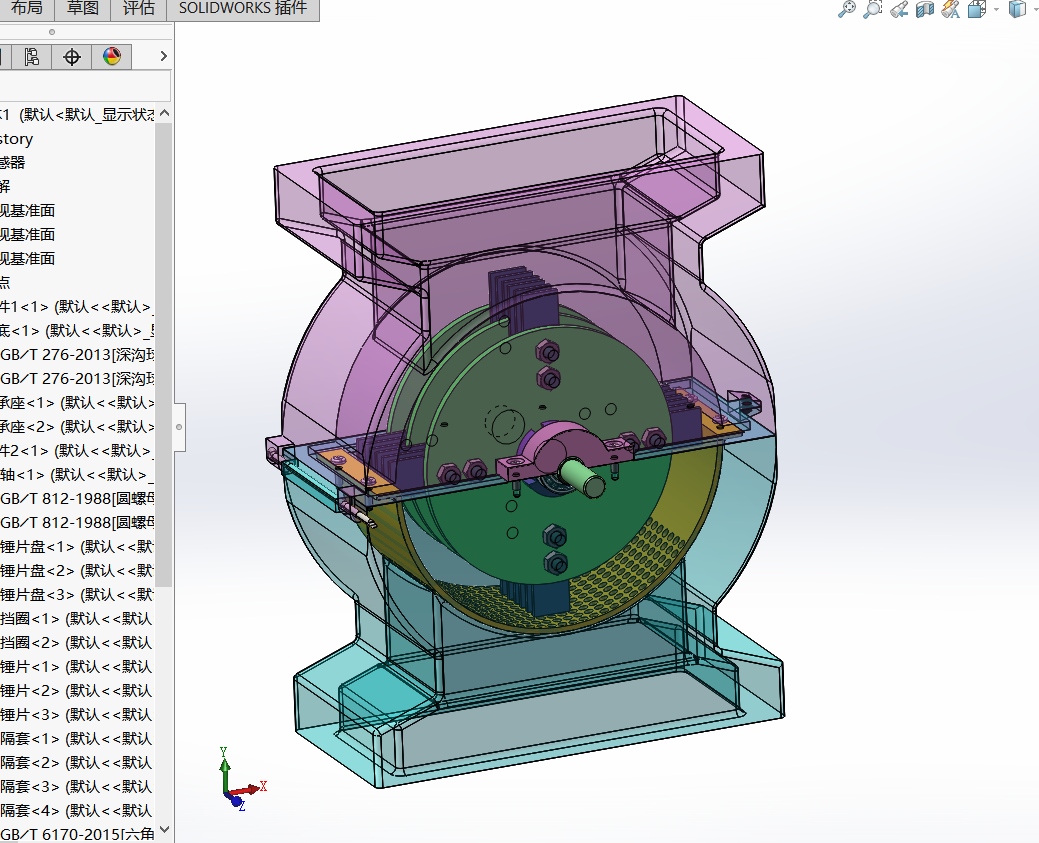Open the View Orientation dropdown arrow

996,9
